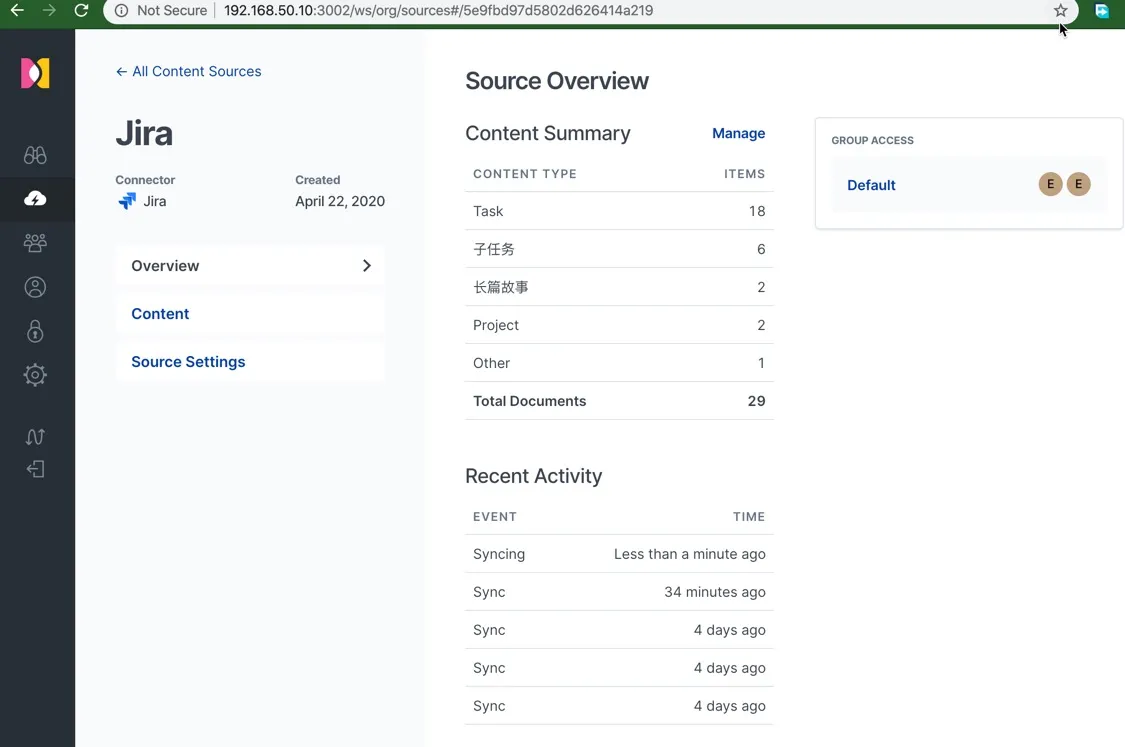Select the Overview navigation item
This screenshot has width=1125, height=747.
(166, 266)
